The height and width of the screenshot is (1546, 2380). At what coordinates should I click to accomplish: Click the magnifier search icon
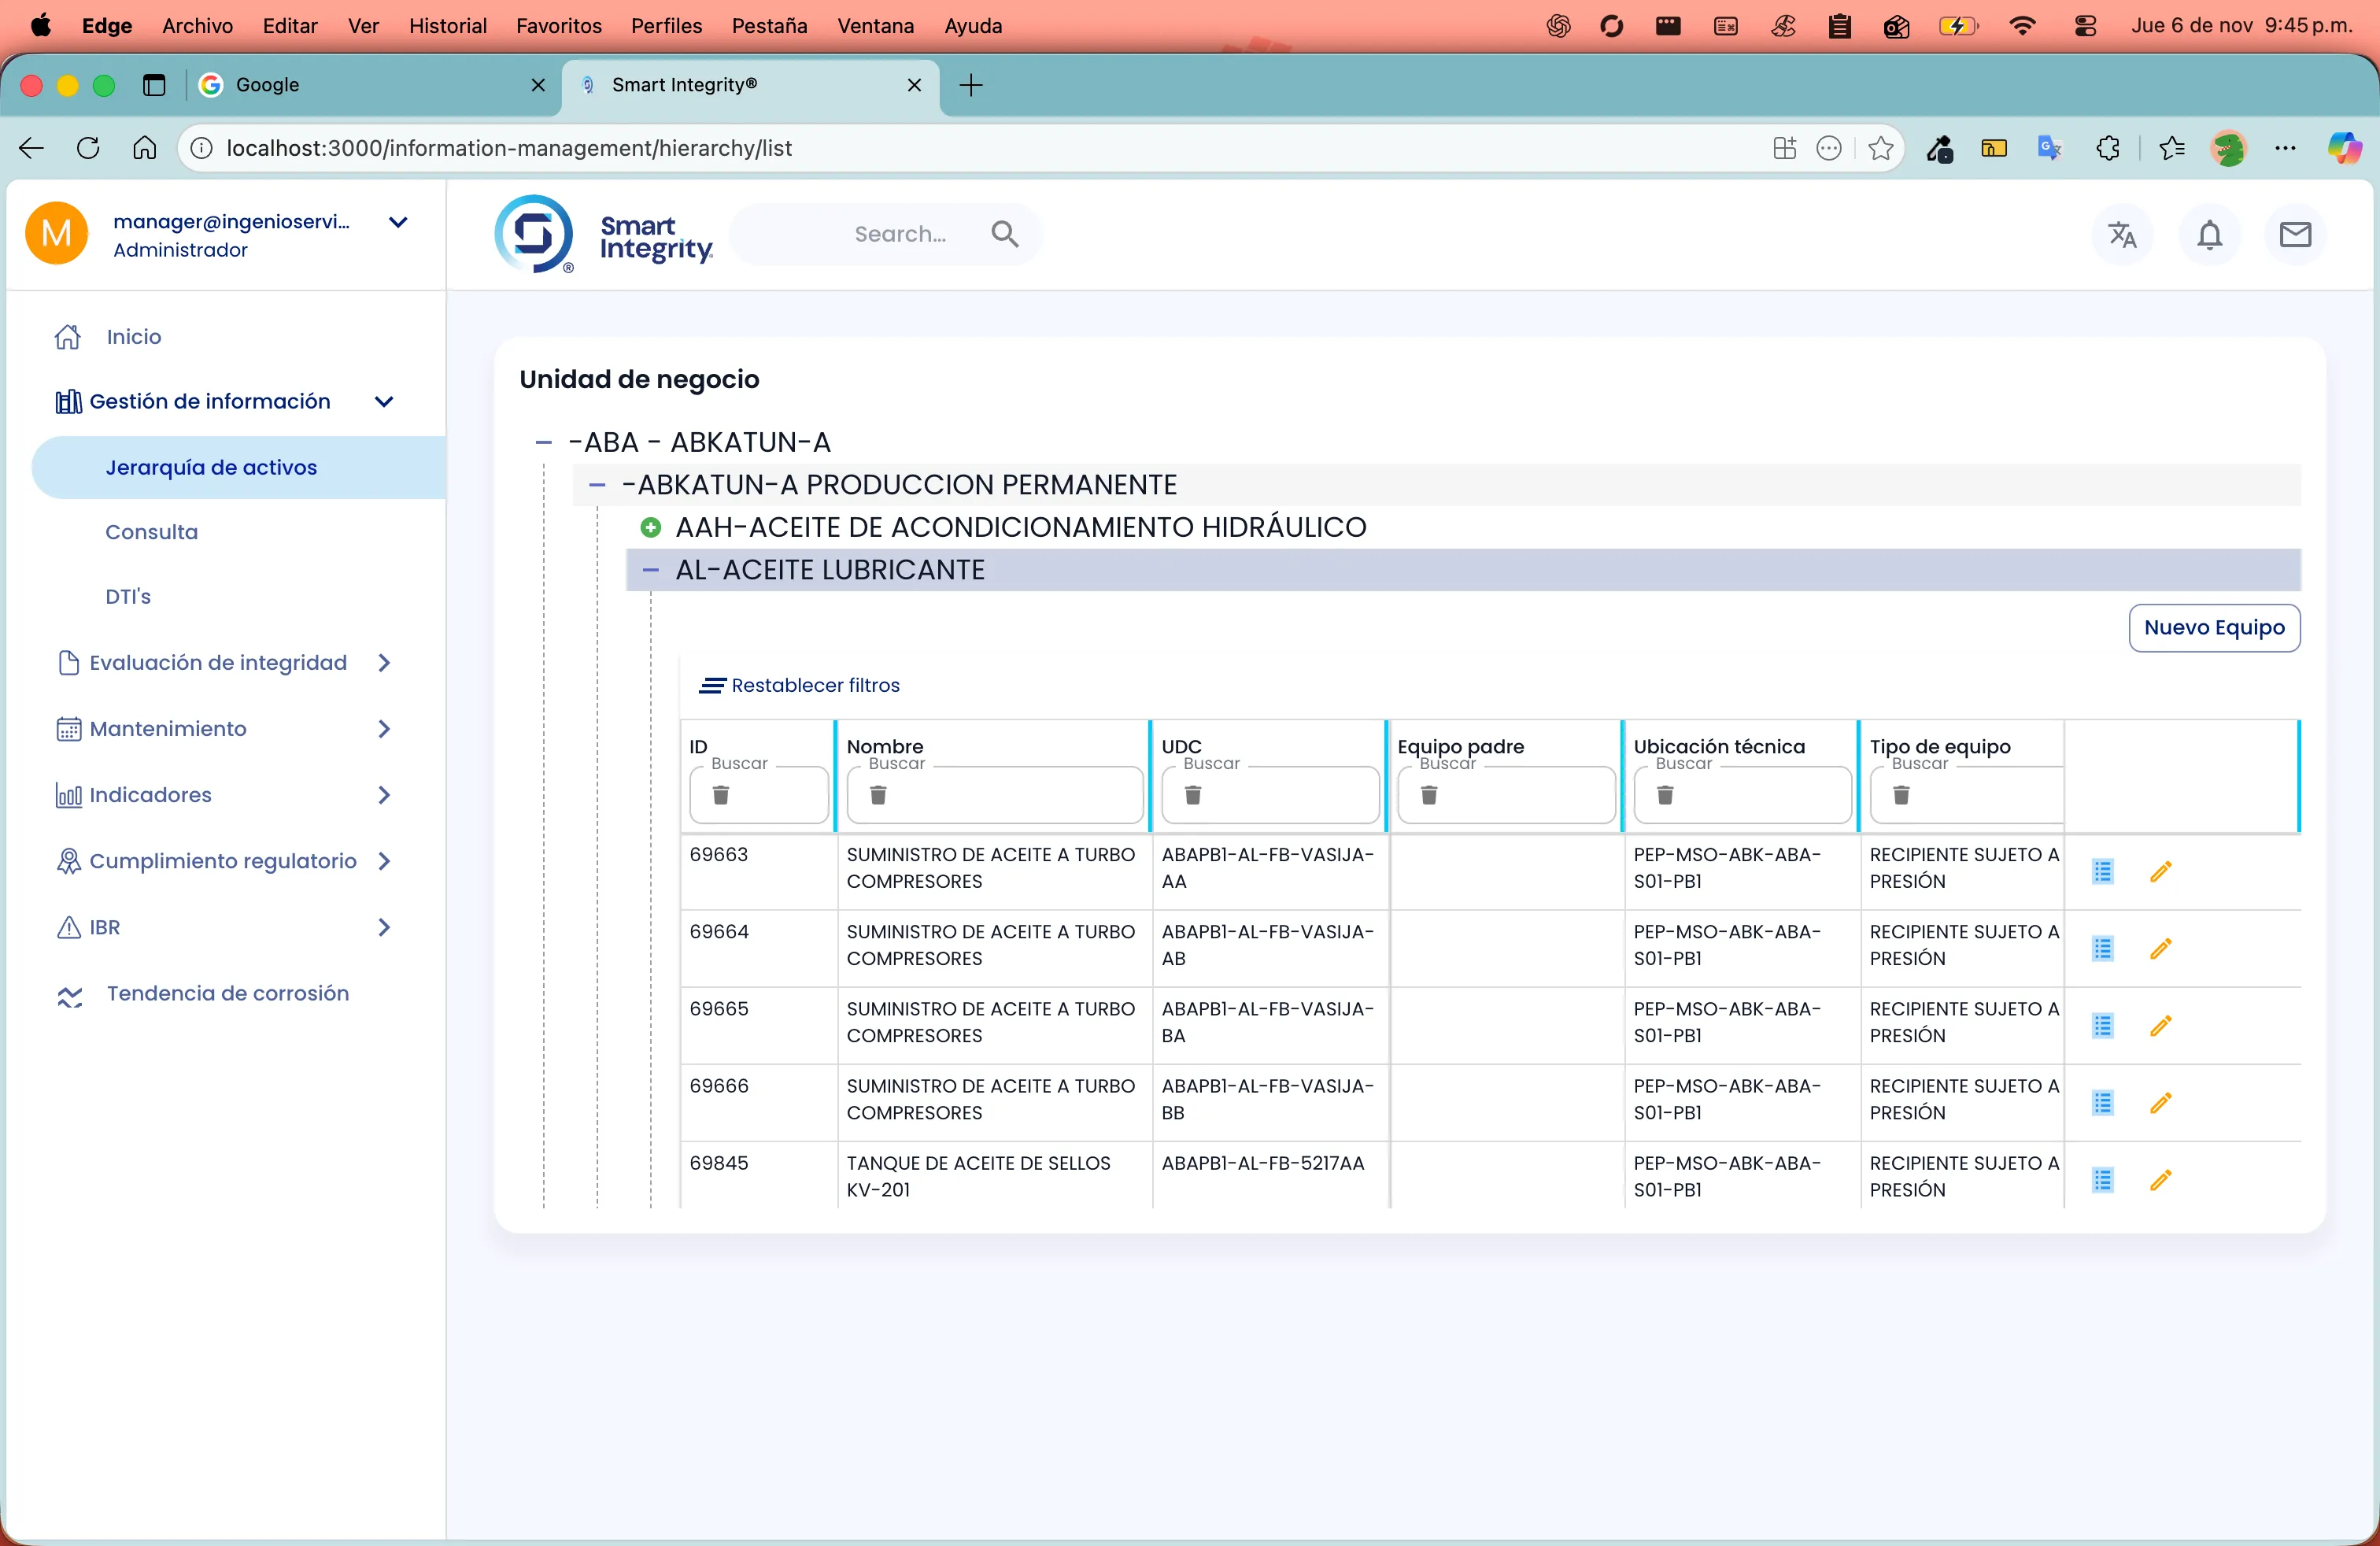(1004, 234)
